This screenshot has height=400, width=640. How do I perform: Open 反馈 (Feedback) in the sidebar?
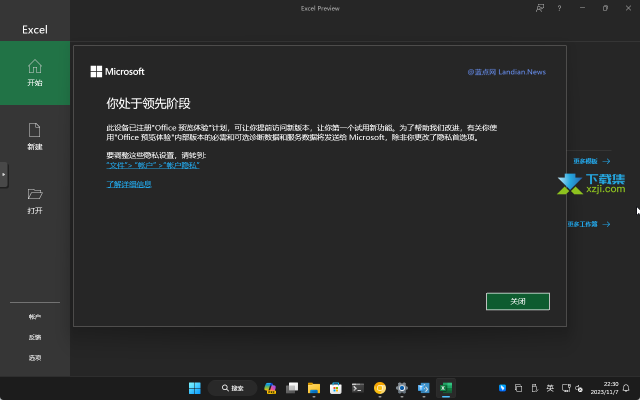[x=35, y=337]
